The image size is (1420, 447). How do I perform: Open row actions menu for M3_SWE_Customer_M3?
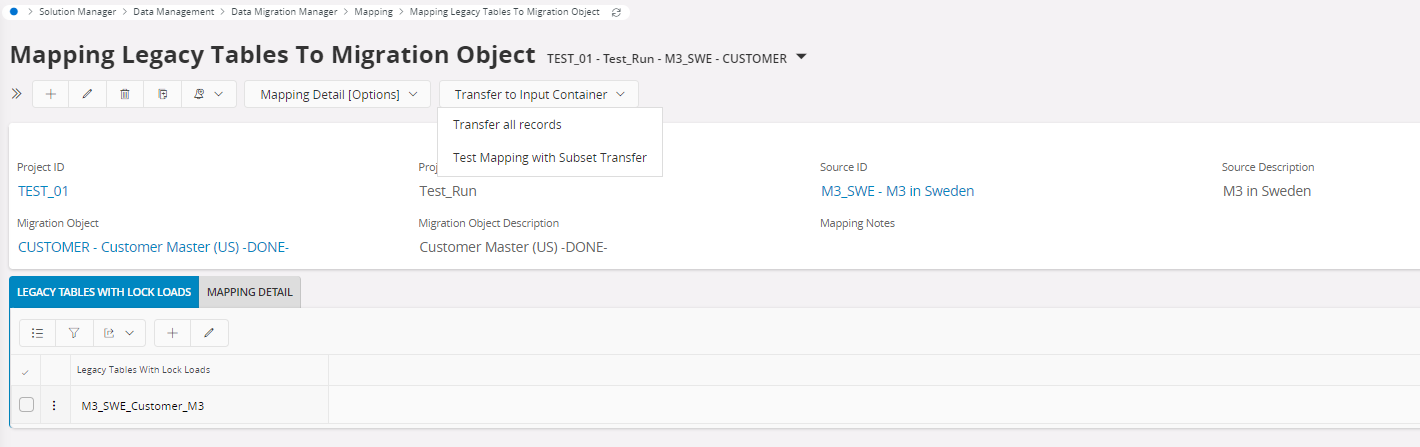pos(54,406)
